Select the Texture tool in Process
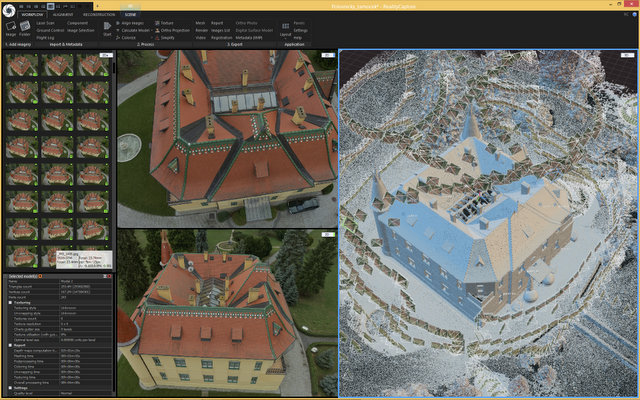Screen dimensions: 640x400 [x=170, y=21]
